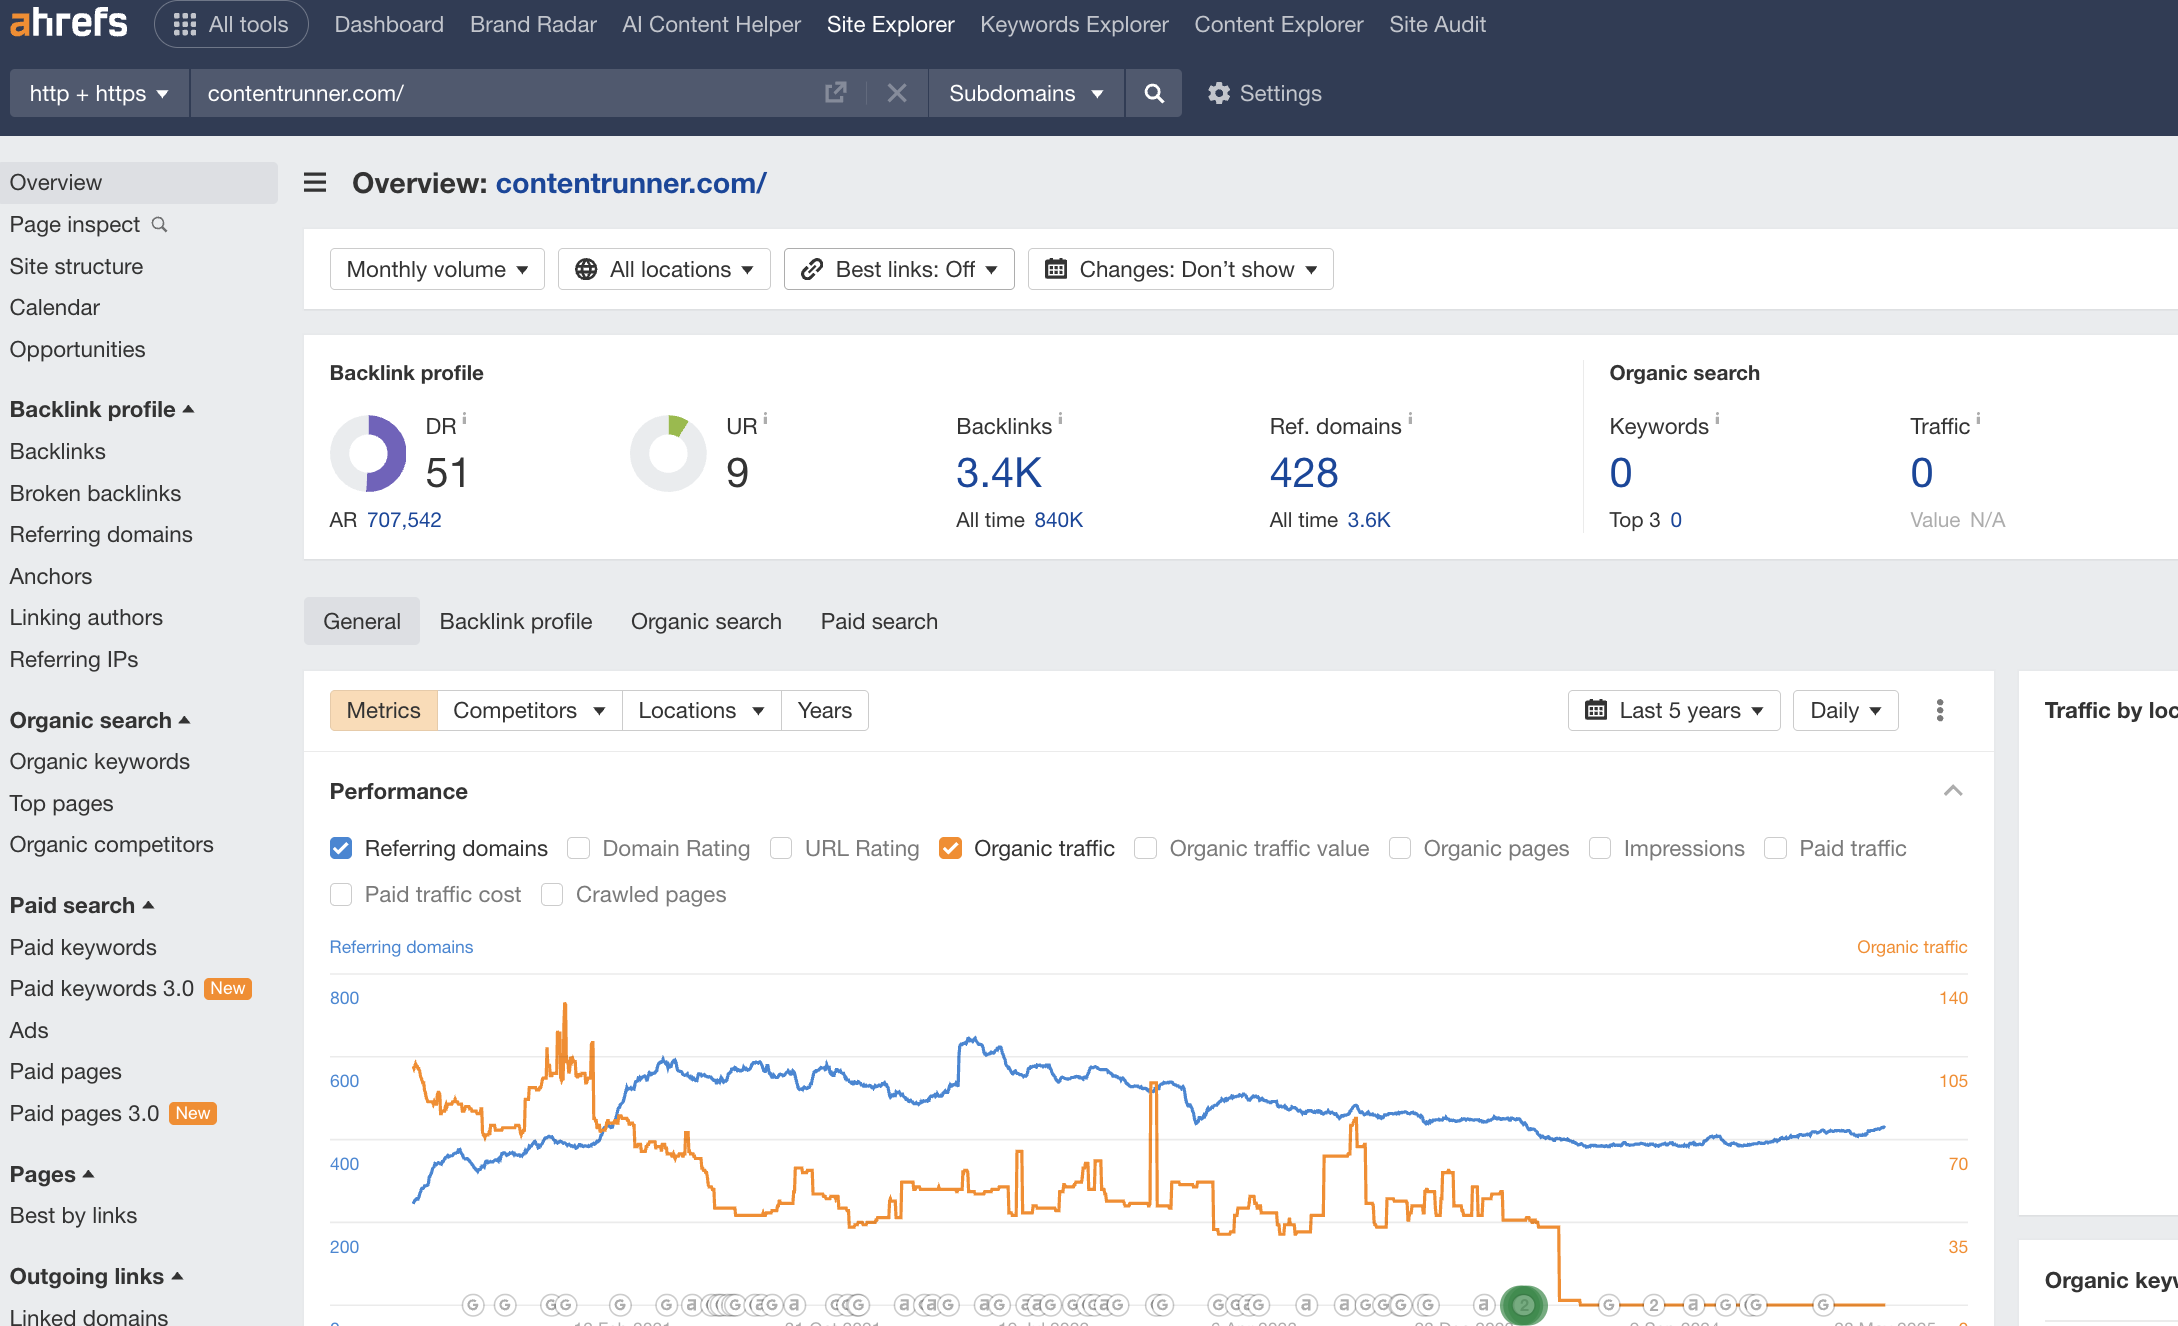
Task: Open Competitors dropdown
Action: click(529, 710)
